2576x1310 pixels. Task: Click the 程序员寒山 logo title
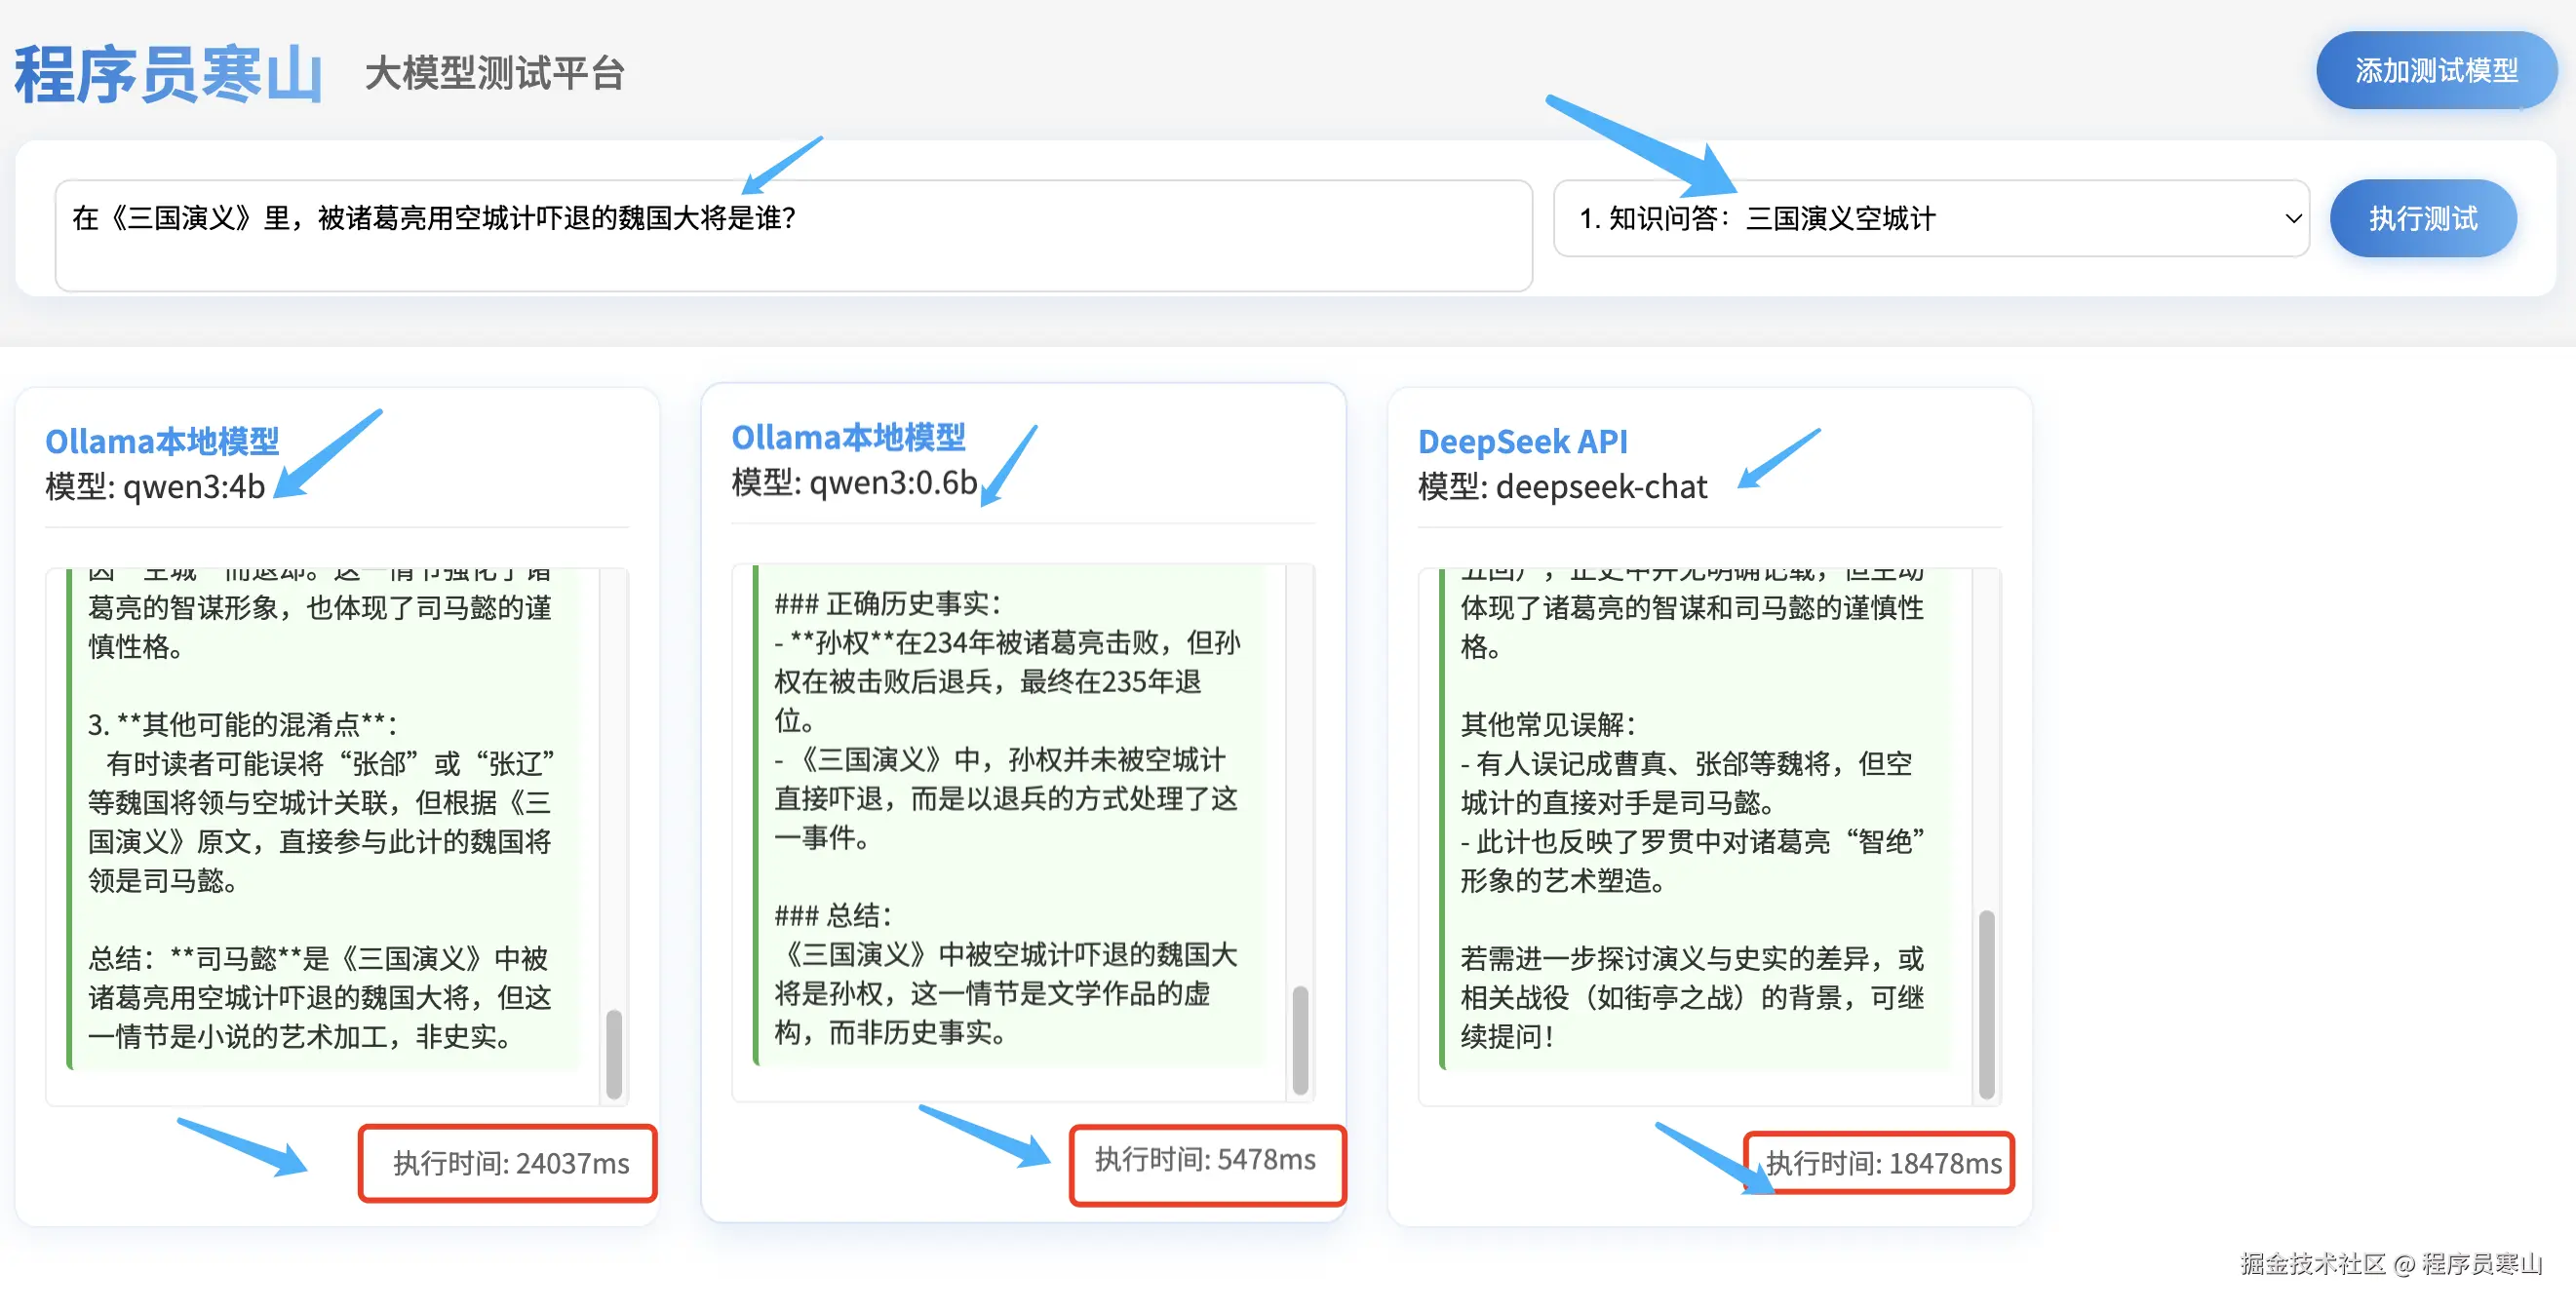click(x=168, y=74)
